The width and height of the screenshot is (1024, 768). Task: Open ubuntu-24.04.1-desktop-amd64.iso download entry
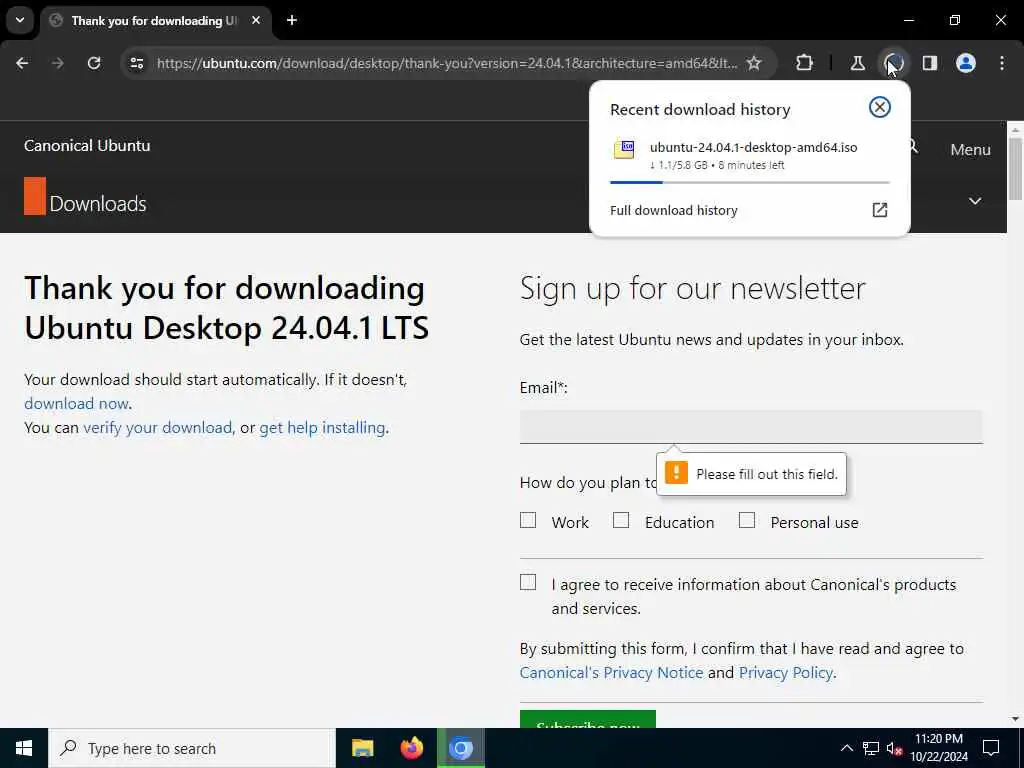point(750,155)
